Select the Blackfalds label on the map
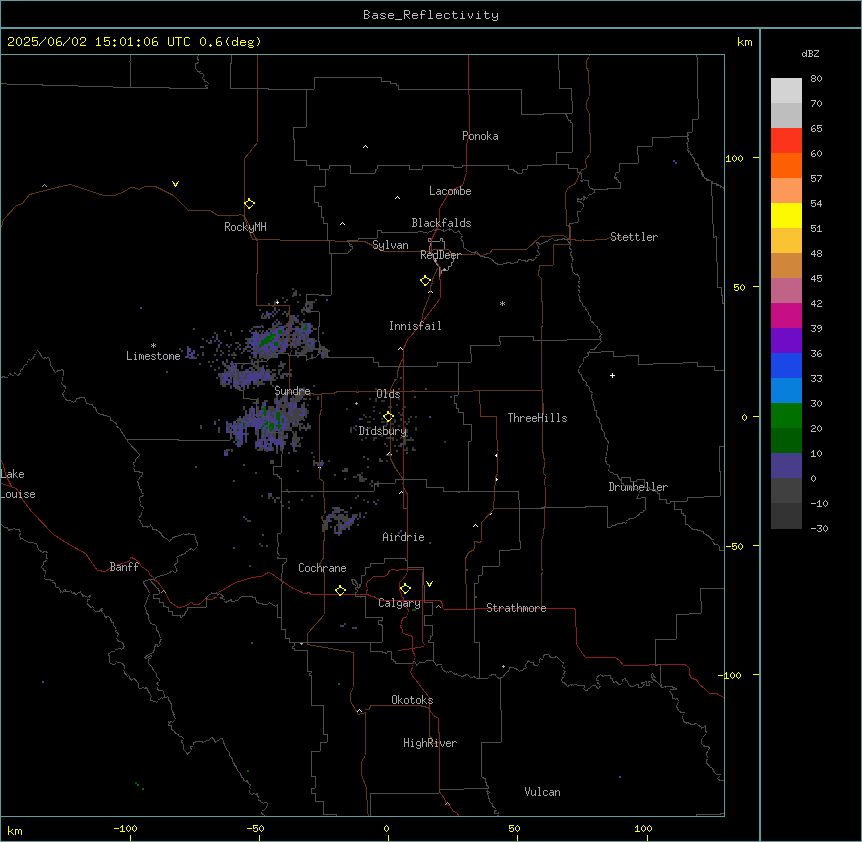This screenshot has height=842, width=862. 441,223
